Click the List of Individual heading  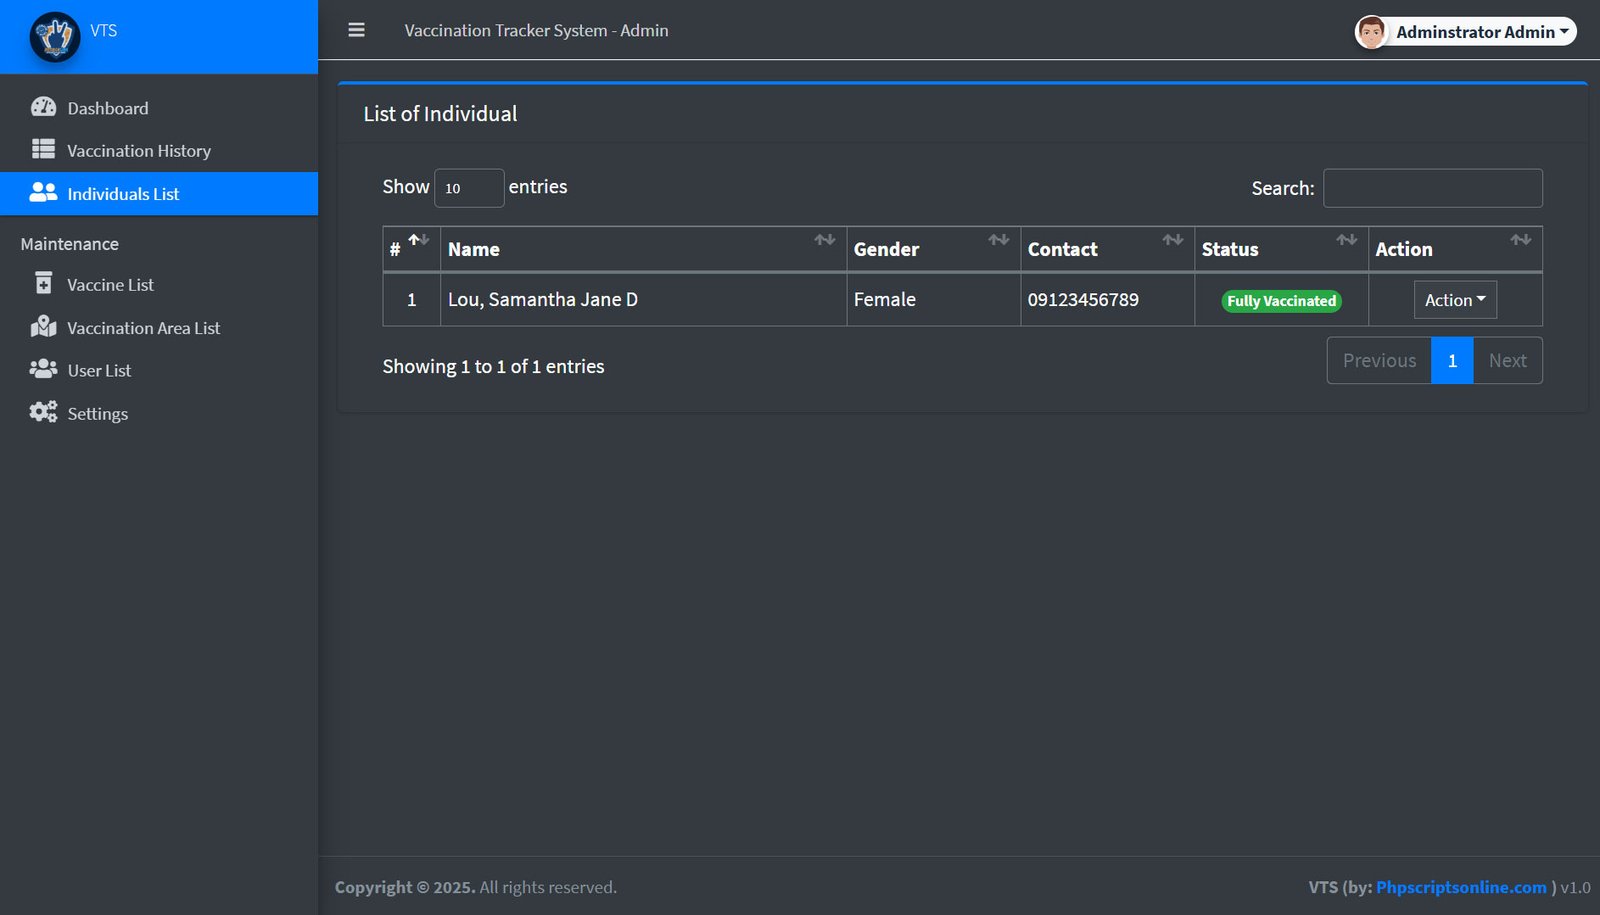click(x=440, y=114)
